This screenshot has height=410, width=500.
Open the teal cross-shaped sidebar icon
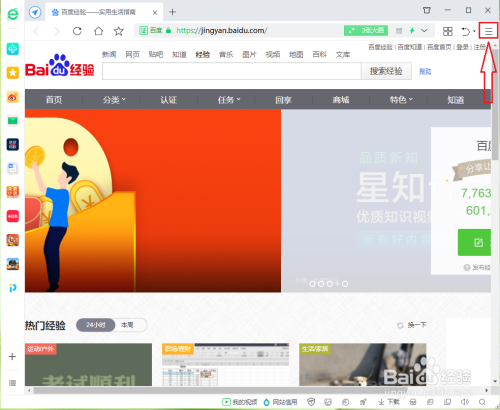(13, 49)
